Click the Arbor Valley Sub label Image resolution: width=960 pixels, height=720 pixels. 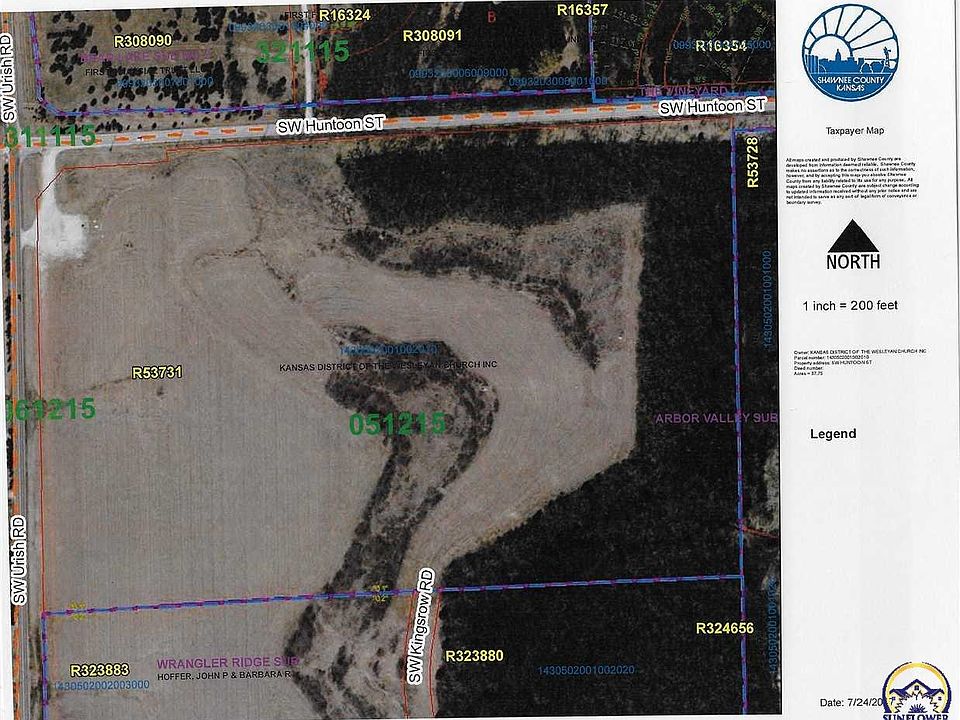pyautogui.click(x=716, y=417)
